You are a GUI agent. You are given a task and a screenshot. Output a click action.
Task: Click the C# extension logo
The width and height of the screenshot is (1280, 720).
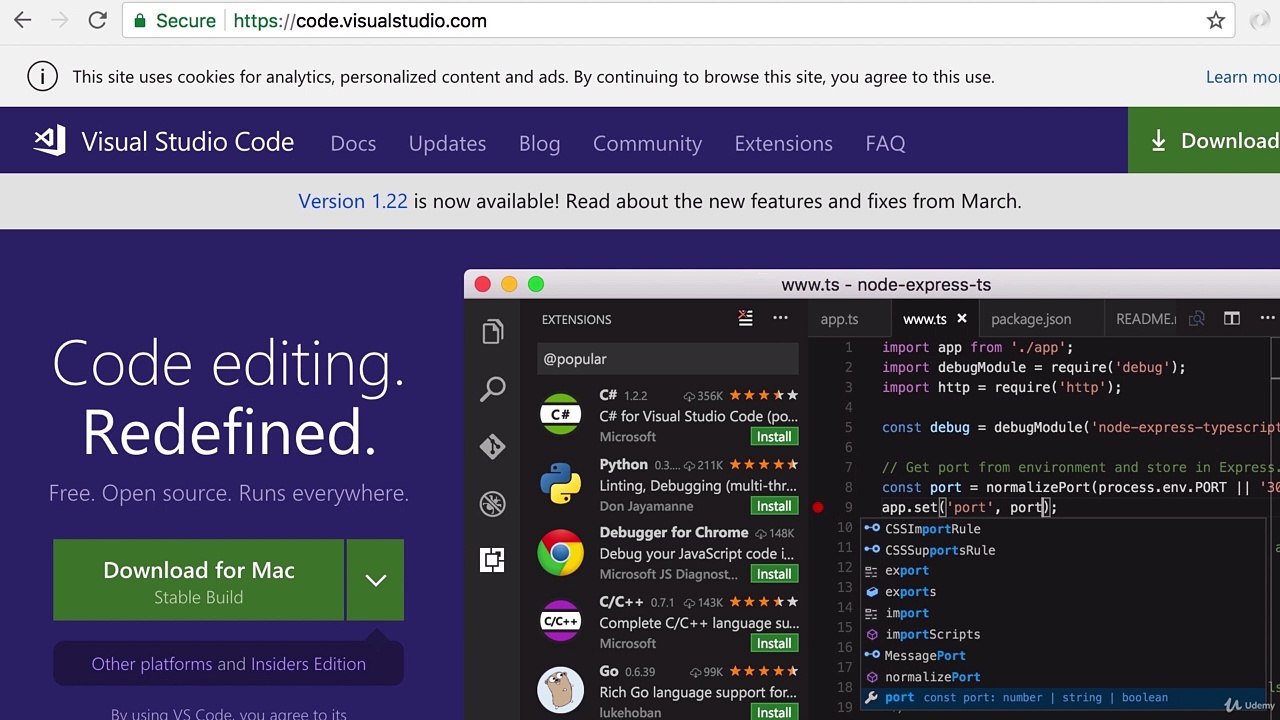(x=560, y=415)
